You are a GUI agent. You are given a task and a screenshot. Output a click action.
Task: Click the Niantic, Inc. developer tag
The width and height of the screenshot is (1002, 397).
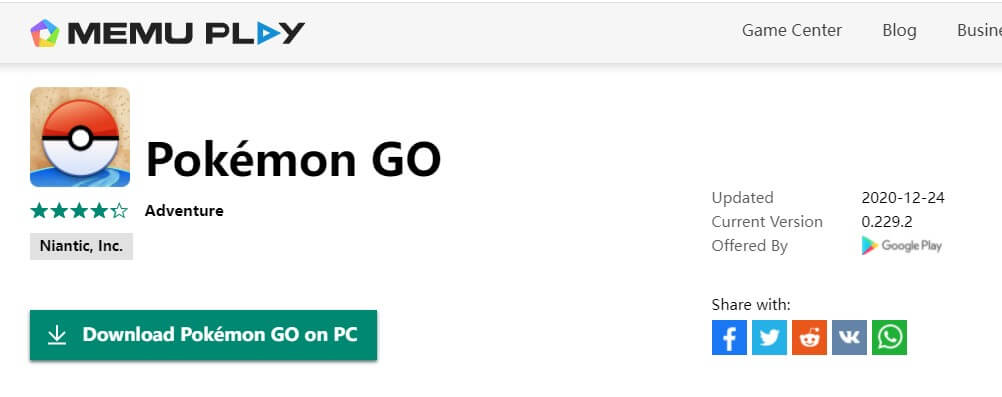(81, 246)
